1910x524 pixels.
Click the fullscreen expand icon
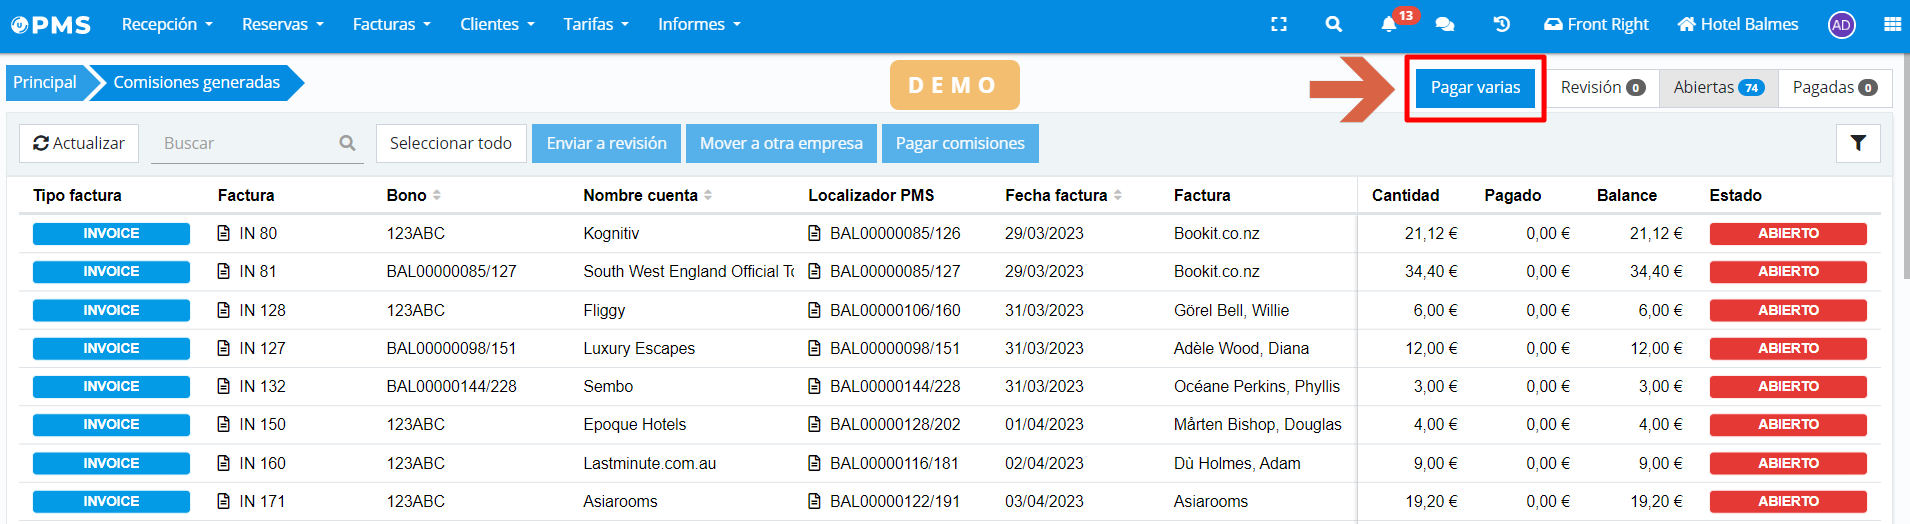pyautogui.click(x=1278, y=24)
